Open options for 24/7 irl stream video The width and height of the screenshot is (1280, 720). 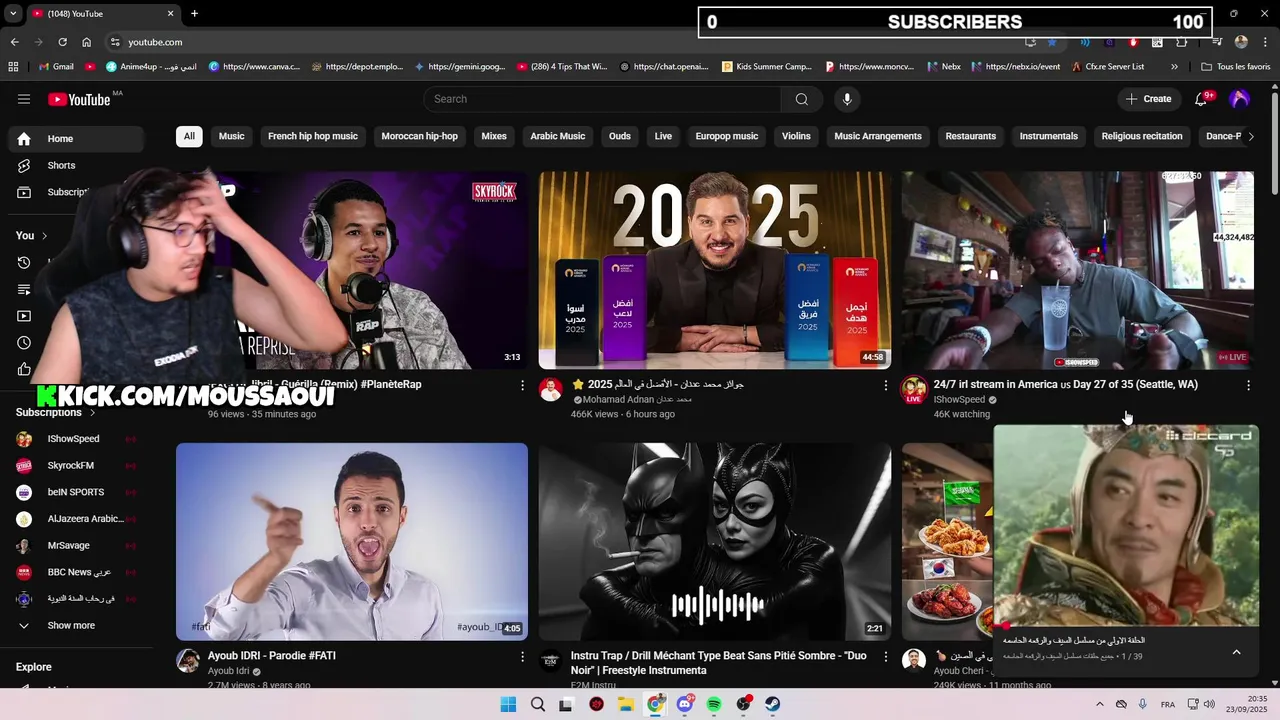pos(1248,385)
